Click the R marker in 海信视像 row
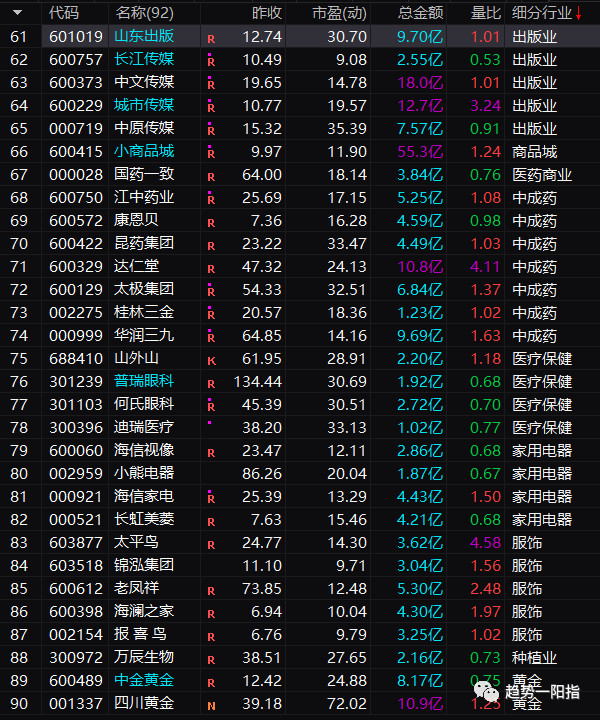This screenshot has height=720, width=600. 211,453
